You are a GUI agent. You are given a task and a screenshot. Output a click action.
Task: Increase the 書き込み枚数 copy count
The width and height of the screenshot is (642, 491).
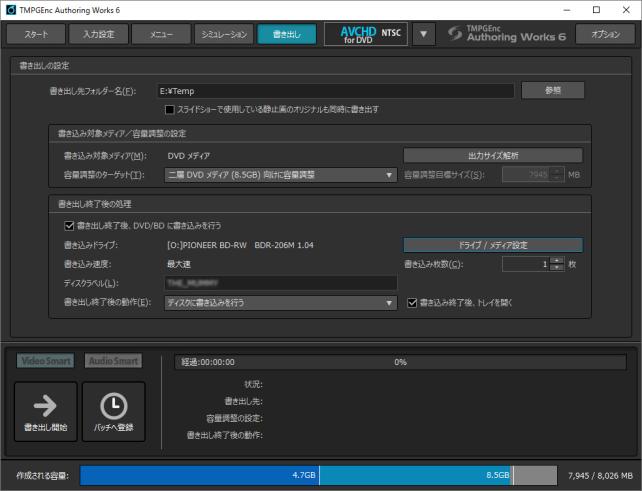pyautogui.click(x=556, y=260)
